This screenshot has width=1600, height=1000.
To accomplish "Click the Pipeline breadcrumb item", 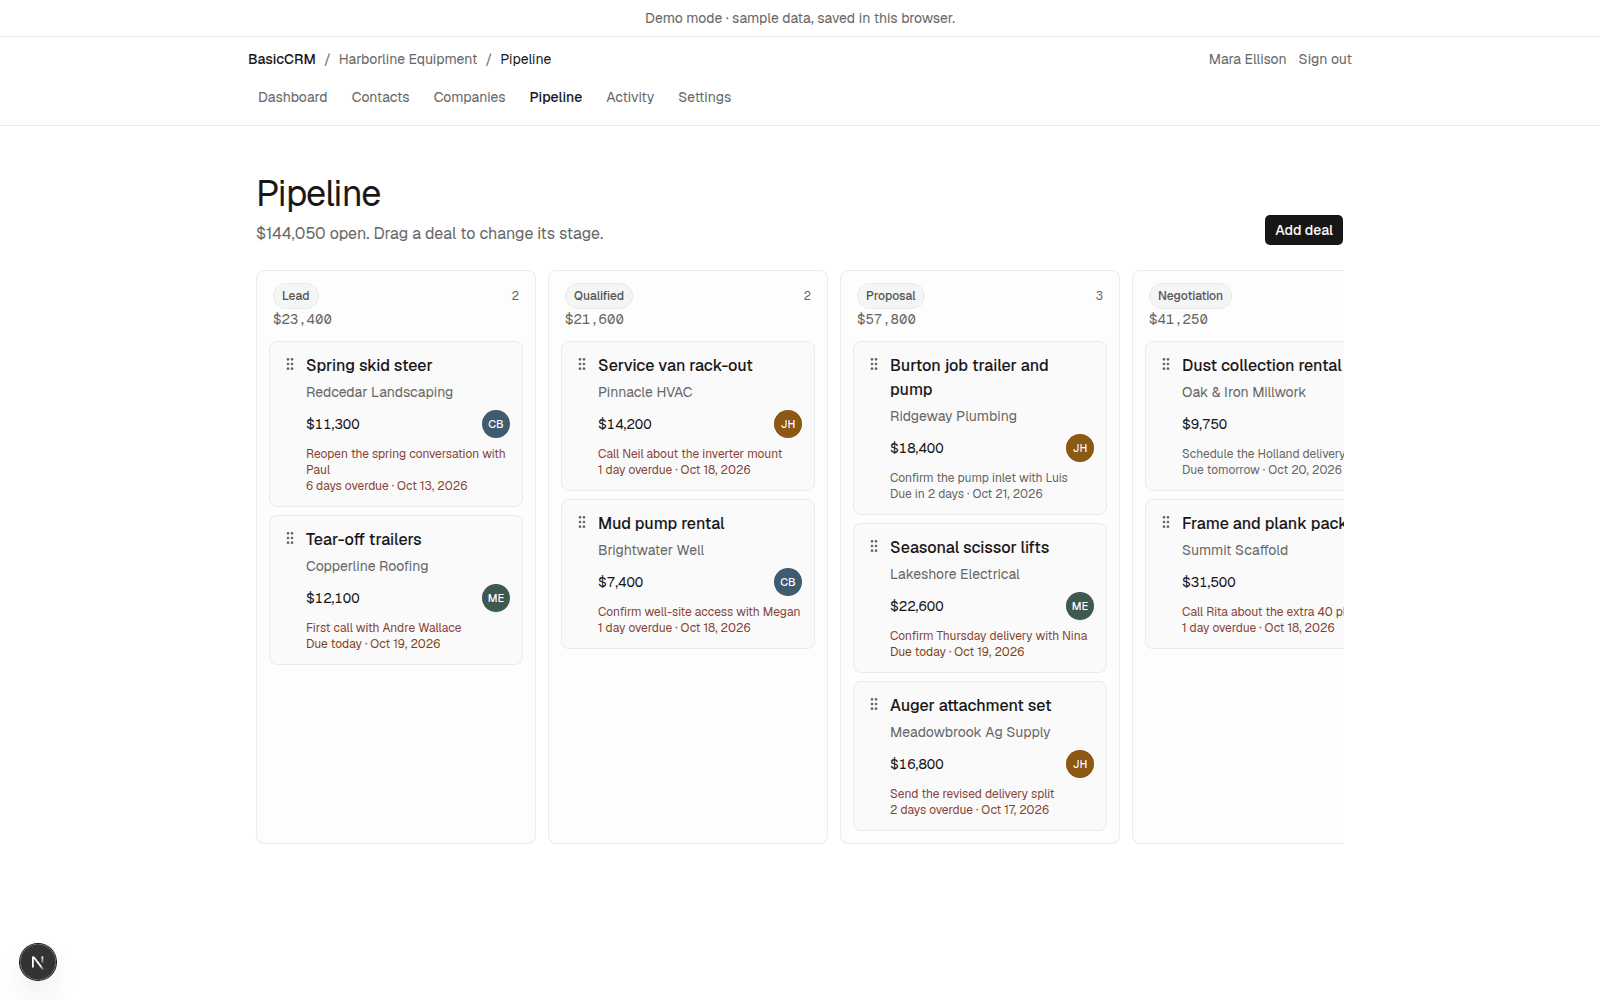I will click(x=526, y=59).
